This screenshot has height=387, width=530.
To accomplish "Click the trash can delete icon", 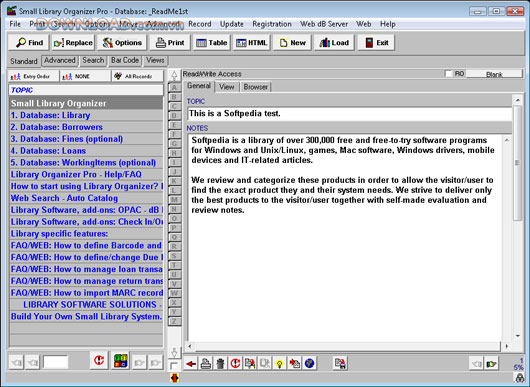I will pyautogui.click(x=220, y=364).
